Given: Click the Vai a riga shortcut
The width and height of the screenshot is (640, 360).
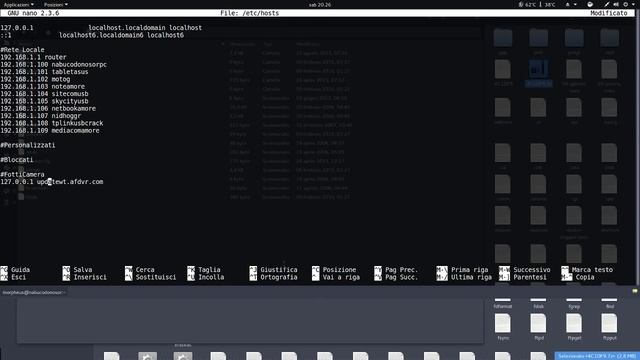Looking at the screenshot, I should tap(336, 277).
